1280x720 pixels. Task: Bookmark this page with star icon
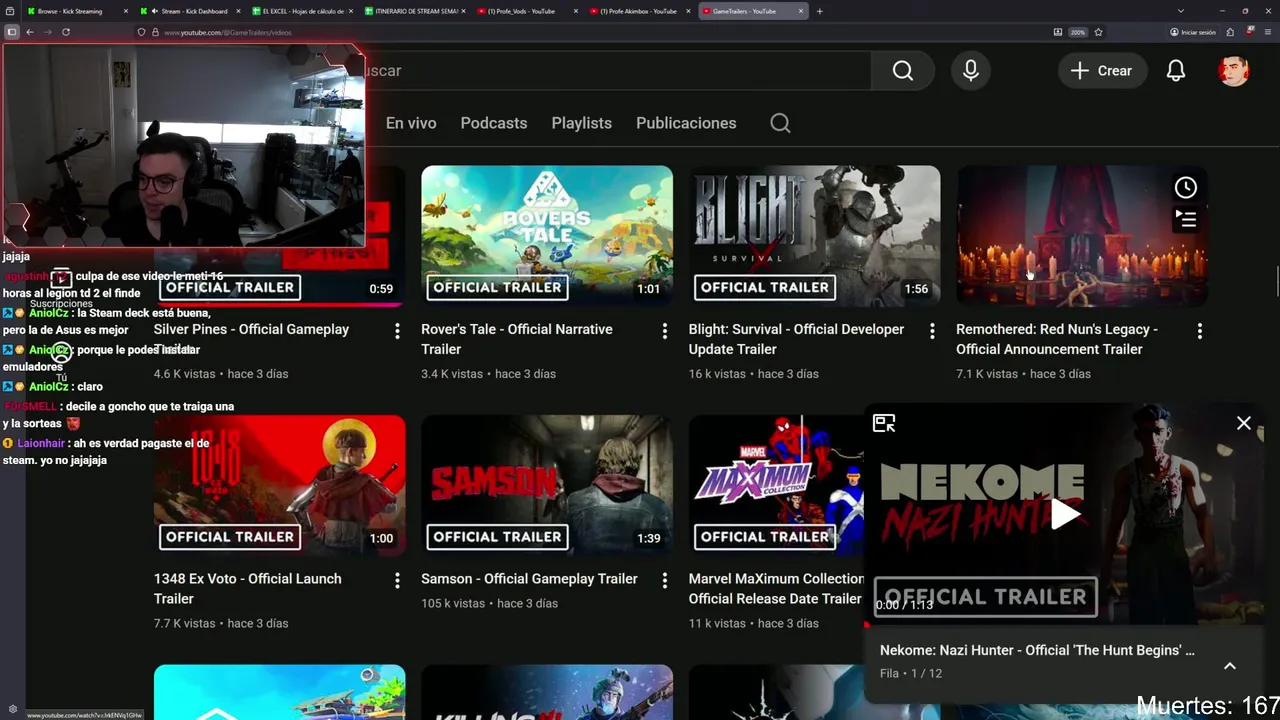tap(1098, 32)
